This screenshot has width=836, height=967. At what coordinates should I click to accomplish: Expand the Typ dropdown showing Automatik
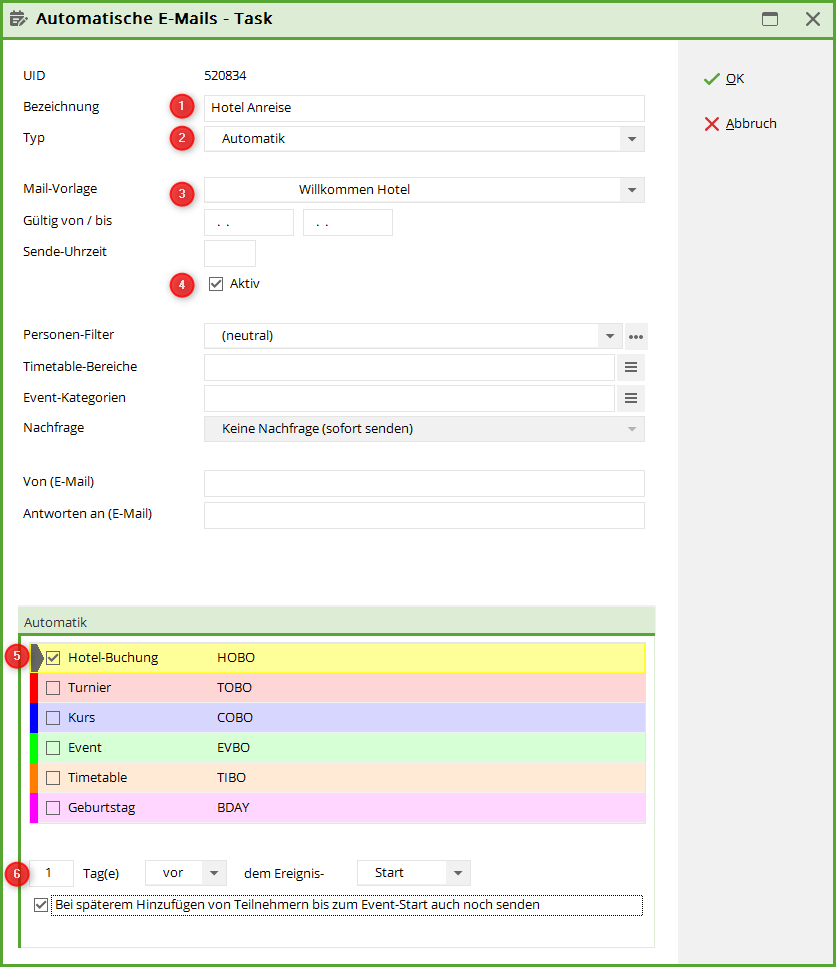click(631, 139)
